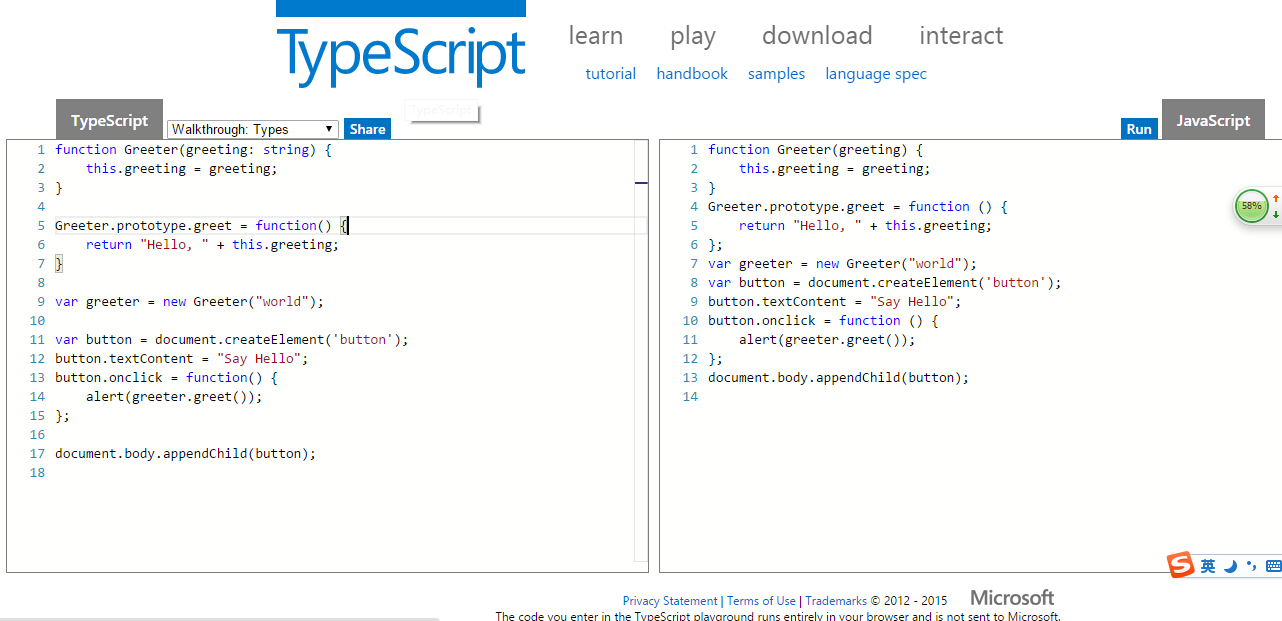This screenshot has height=621, width=1282.
Task: Click line number 14 in JavaScript gutter
Action: (690, 397)
